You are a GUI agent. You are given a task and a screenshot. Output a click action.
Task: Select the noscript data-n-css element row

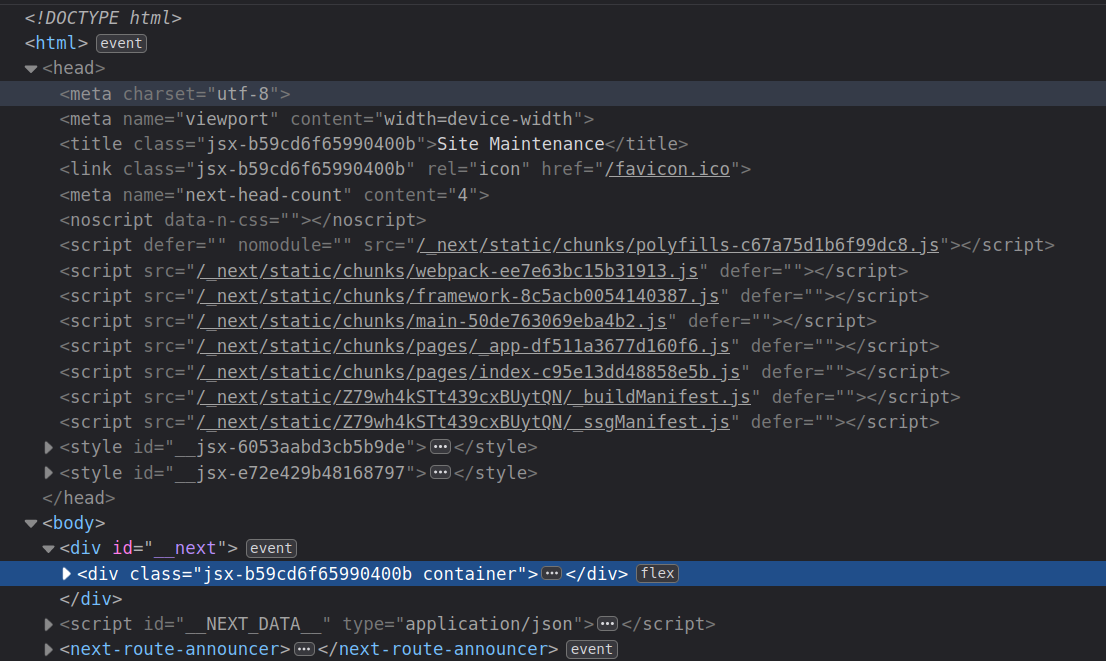[242, 220]
